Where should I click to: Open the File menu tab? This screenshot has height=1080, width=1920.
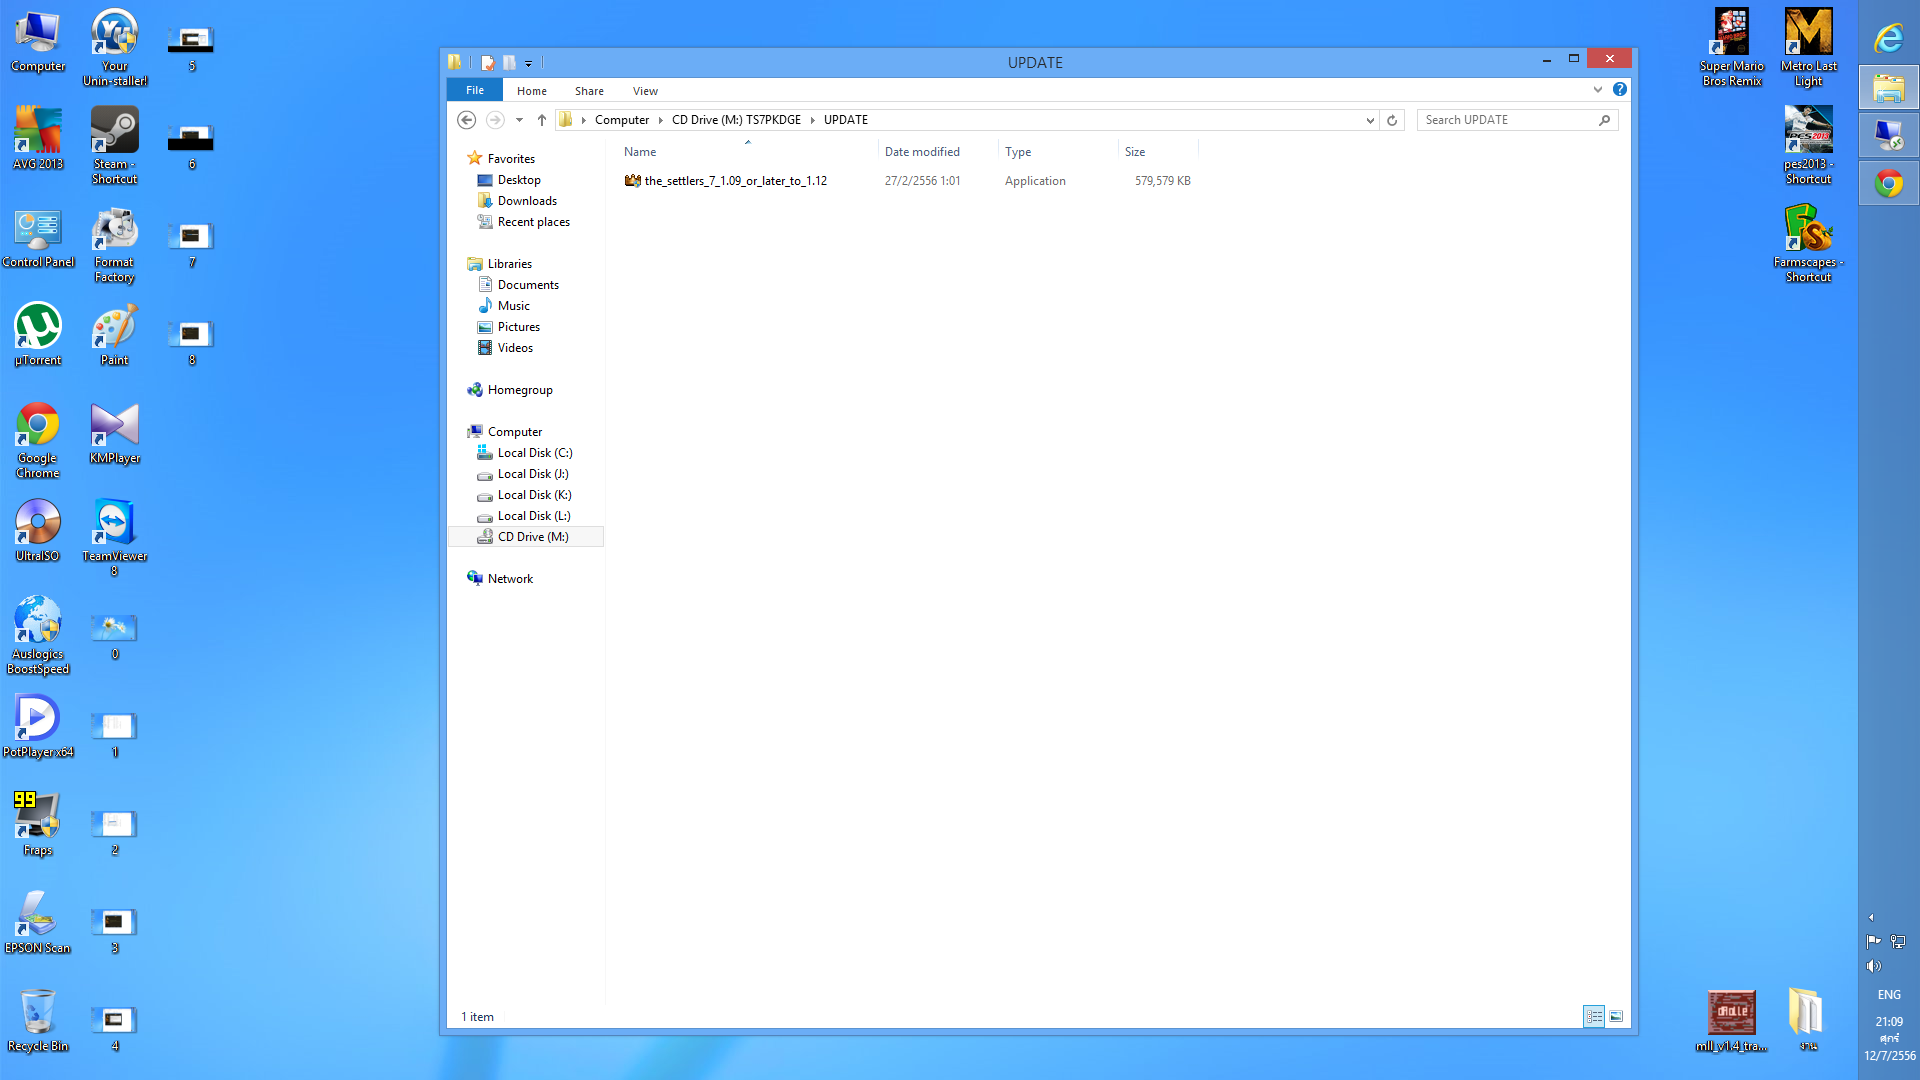coord(475,90)
